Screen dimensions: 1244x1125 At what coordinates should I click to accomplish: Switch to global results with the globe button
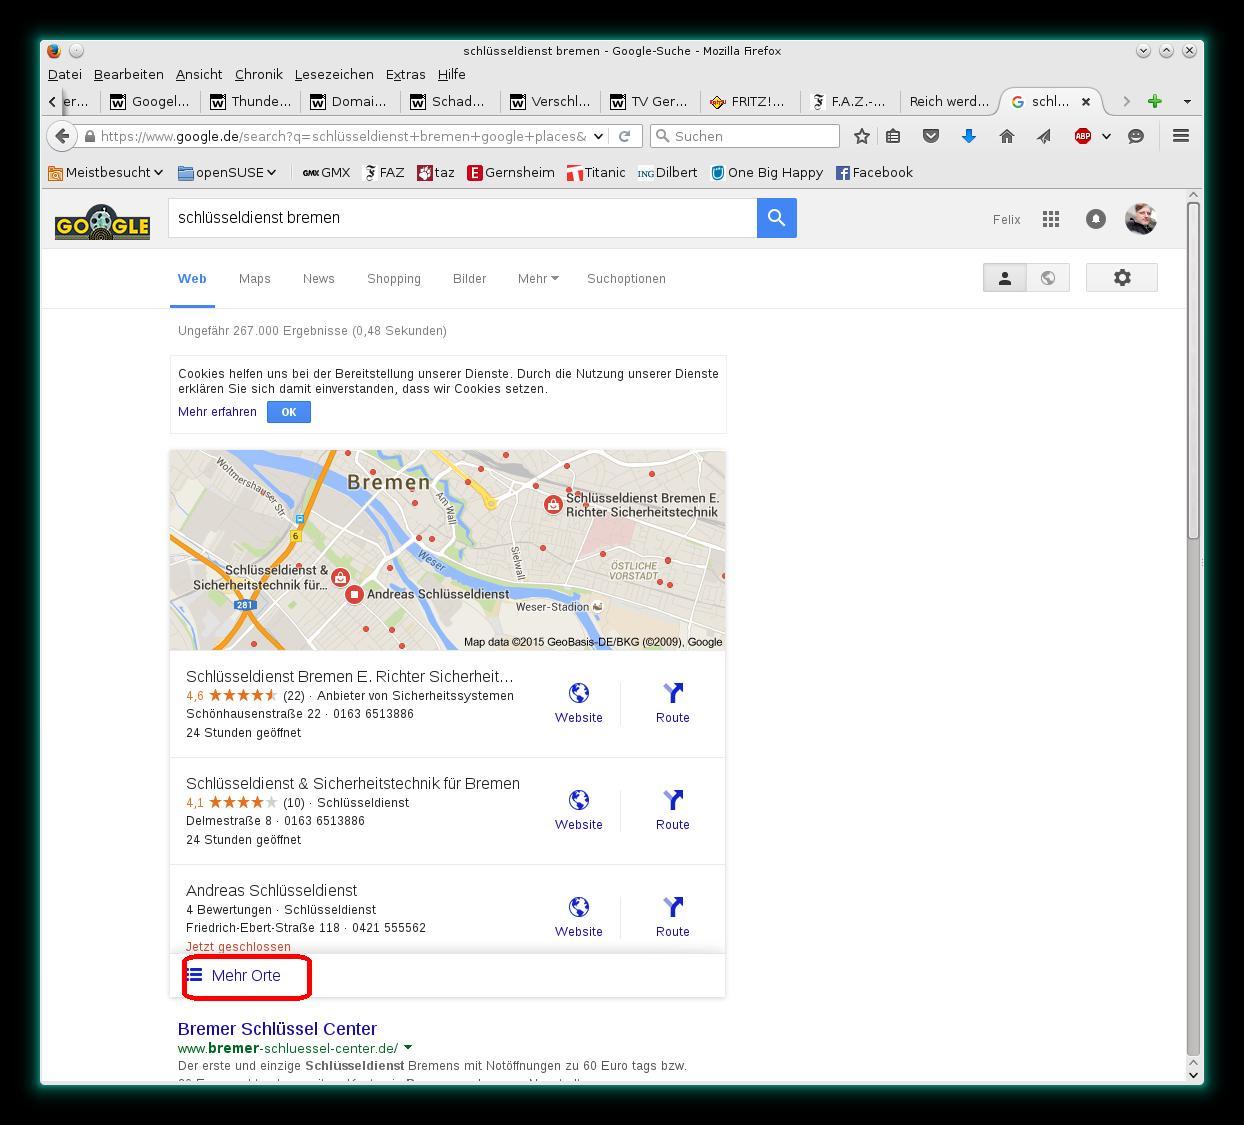pyautogui.click(x=1047, y=278)
